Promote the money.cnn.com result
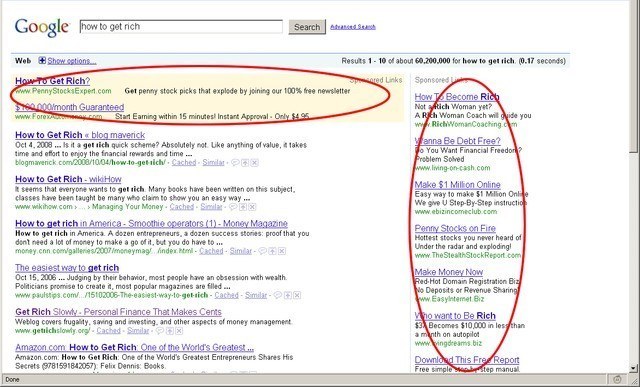 pos(272,251)
